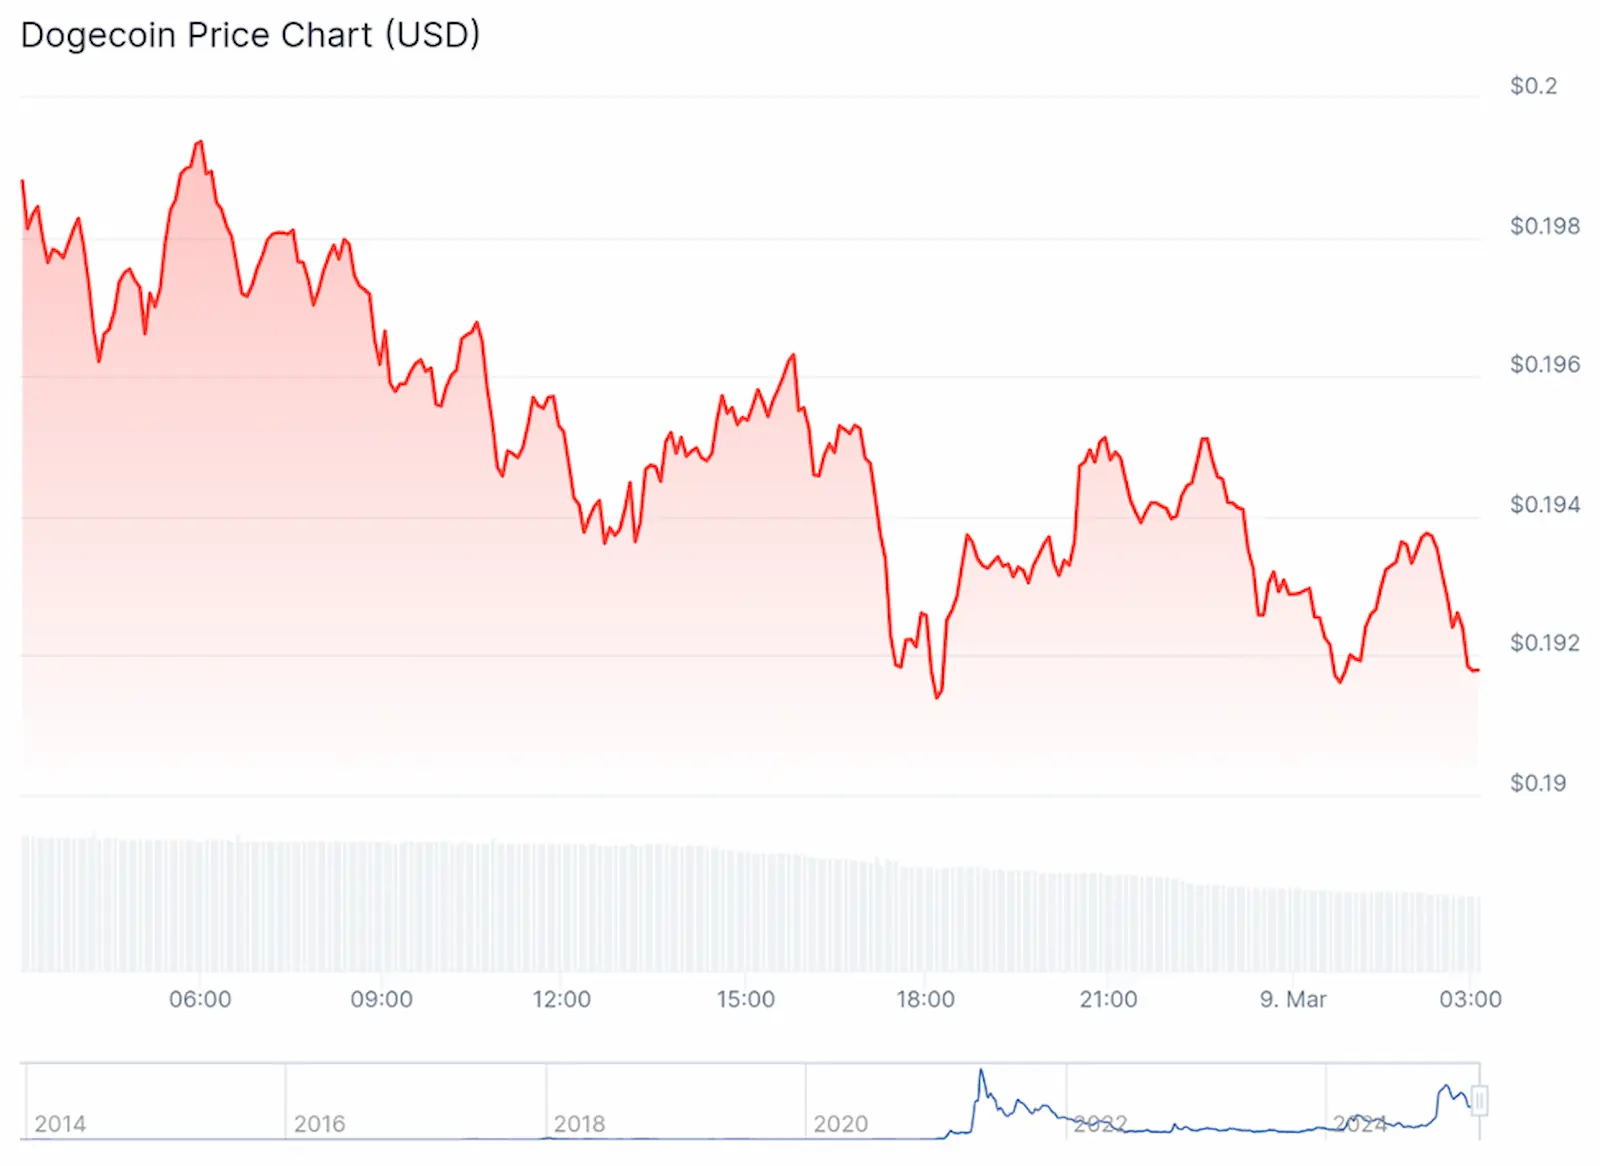Click the 21:00 time axis label
This screenshot has width=1600, height=1166.
tap(1108, 999)
